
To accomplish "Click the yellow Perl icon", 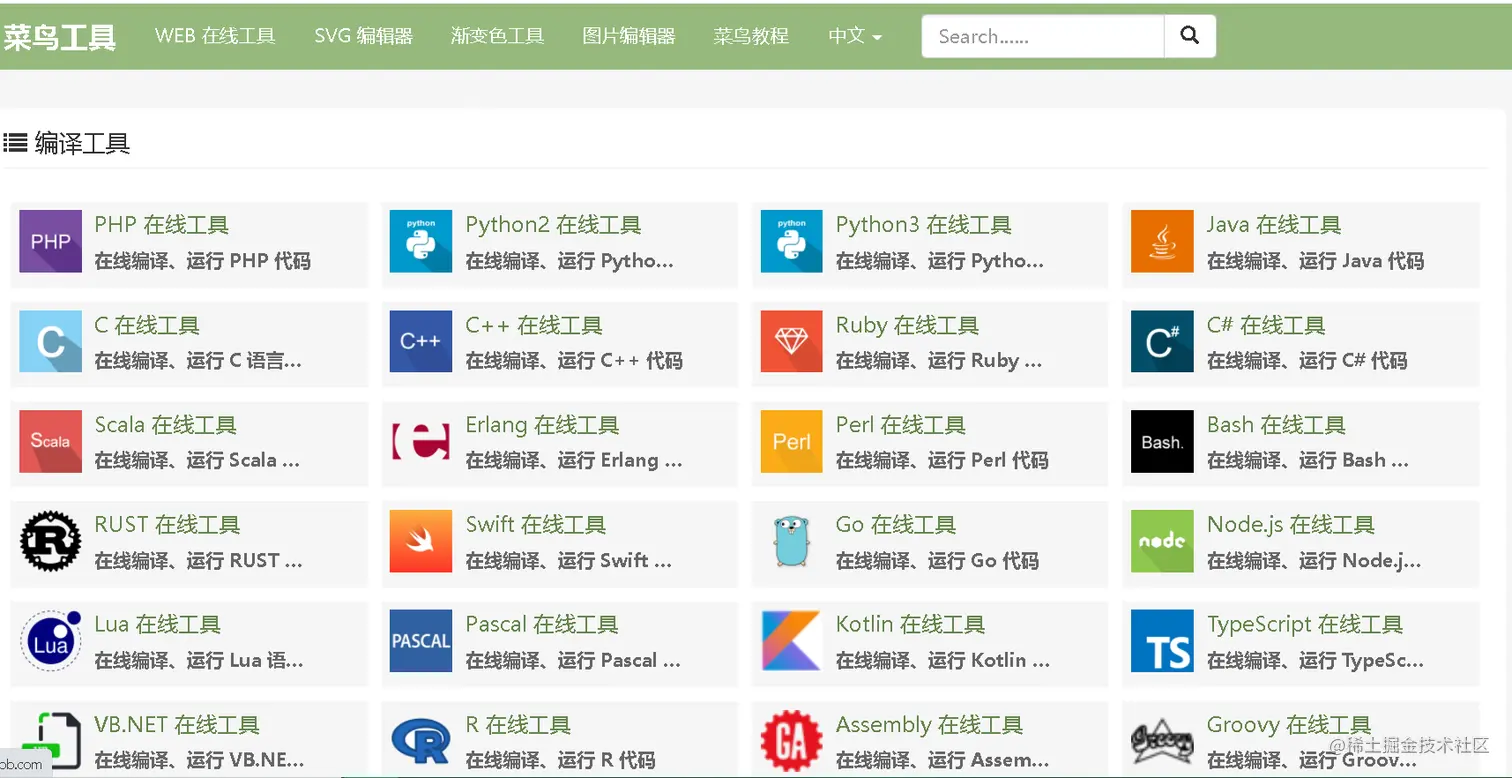I will 791,441.
